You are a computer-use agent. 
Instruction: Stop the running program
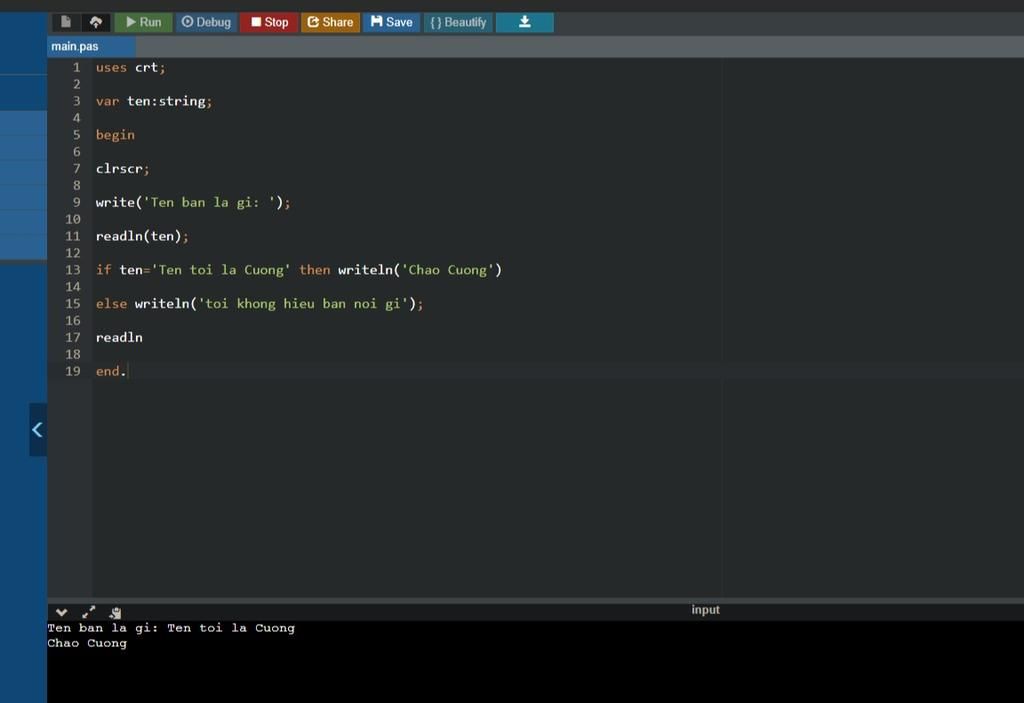(269, 22)
